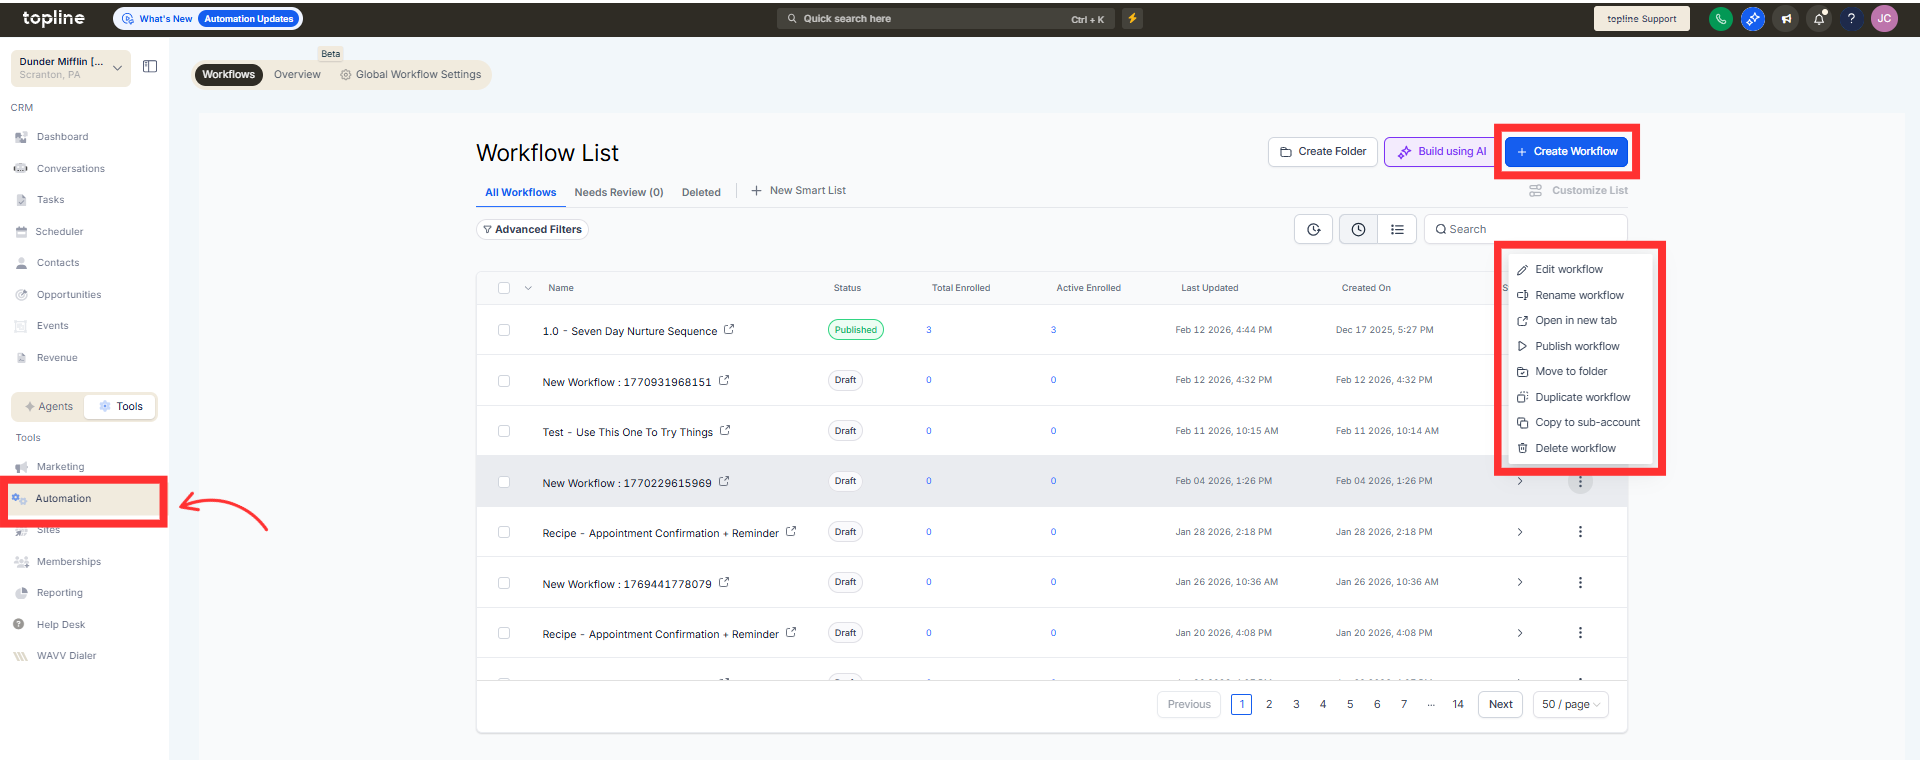Click the megaphone announcements icon
This screenshot has height=760, width=1920.
point(1786,19)
